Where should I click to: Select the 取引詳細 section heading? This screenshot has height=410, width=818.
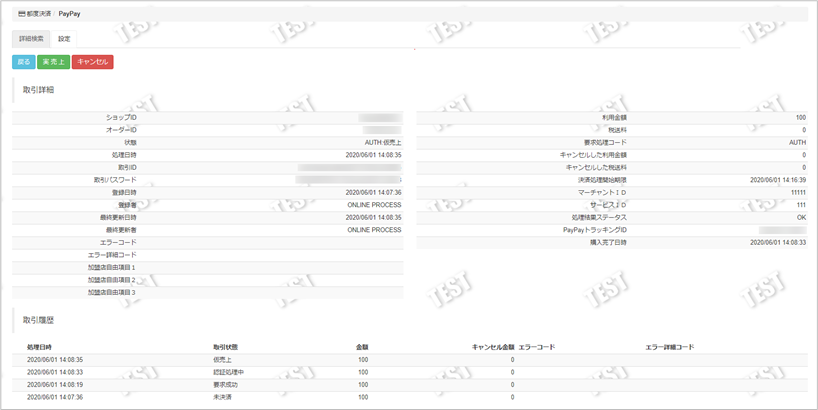pyautogui.click(x=38, y=90)
